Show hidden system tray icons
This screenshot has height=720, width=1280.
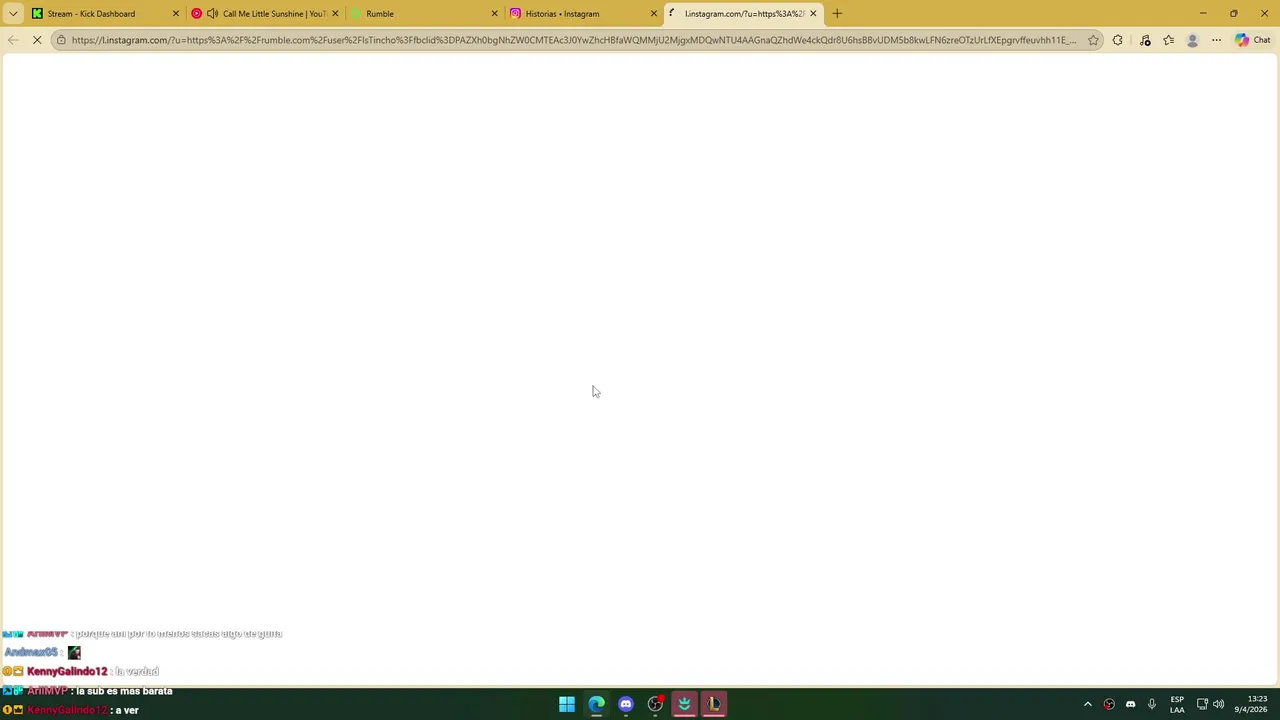[1088, 704]
